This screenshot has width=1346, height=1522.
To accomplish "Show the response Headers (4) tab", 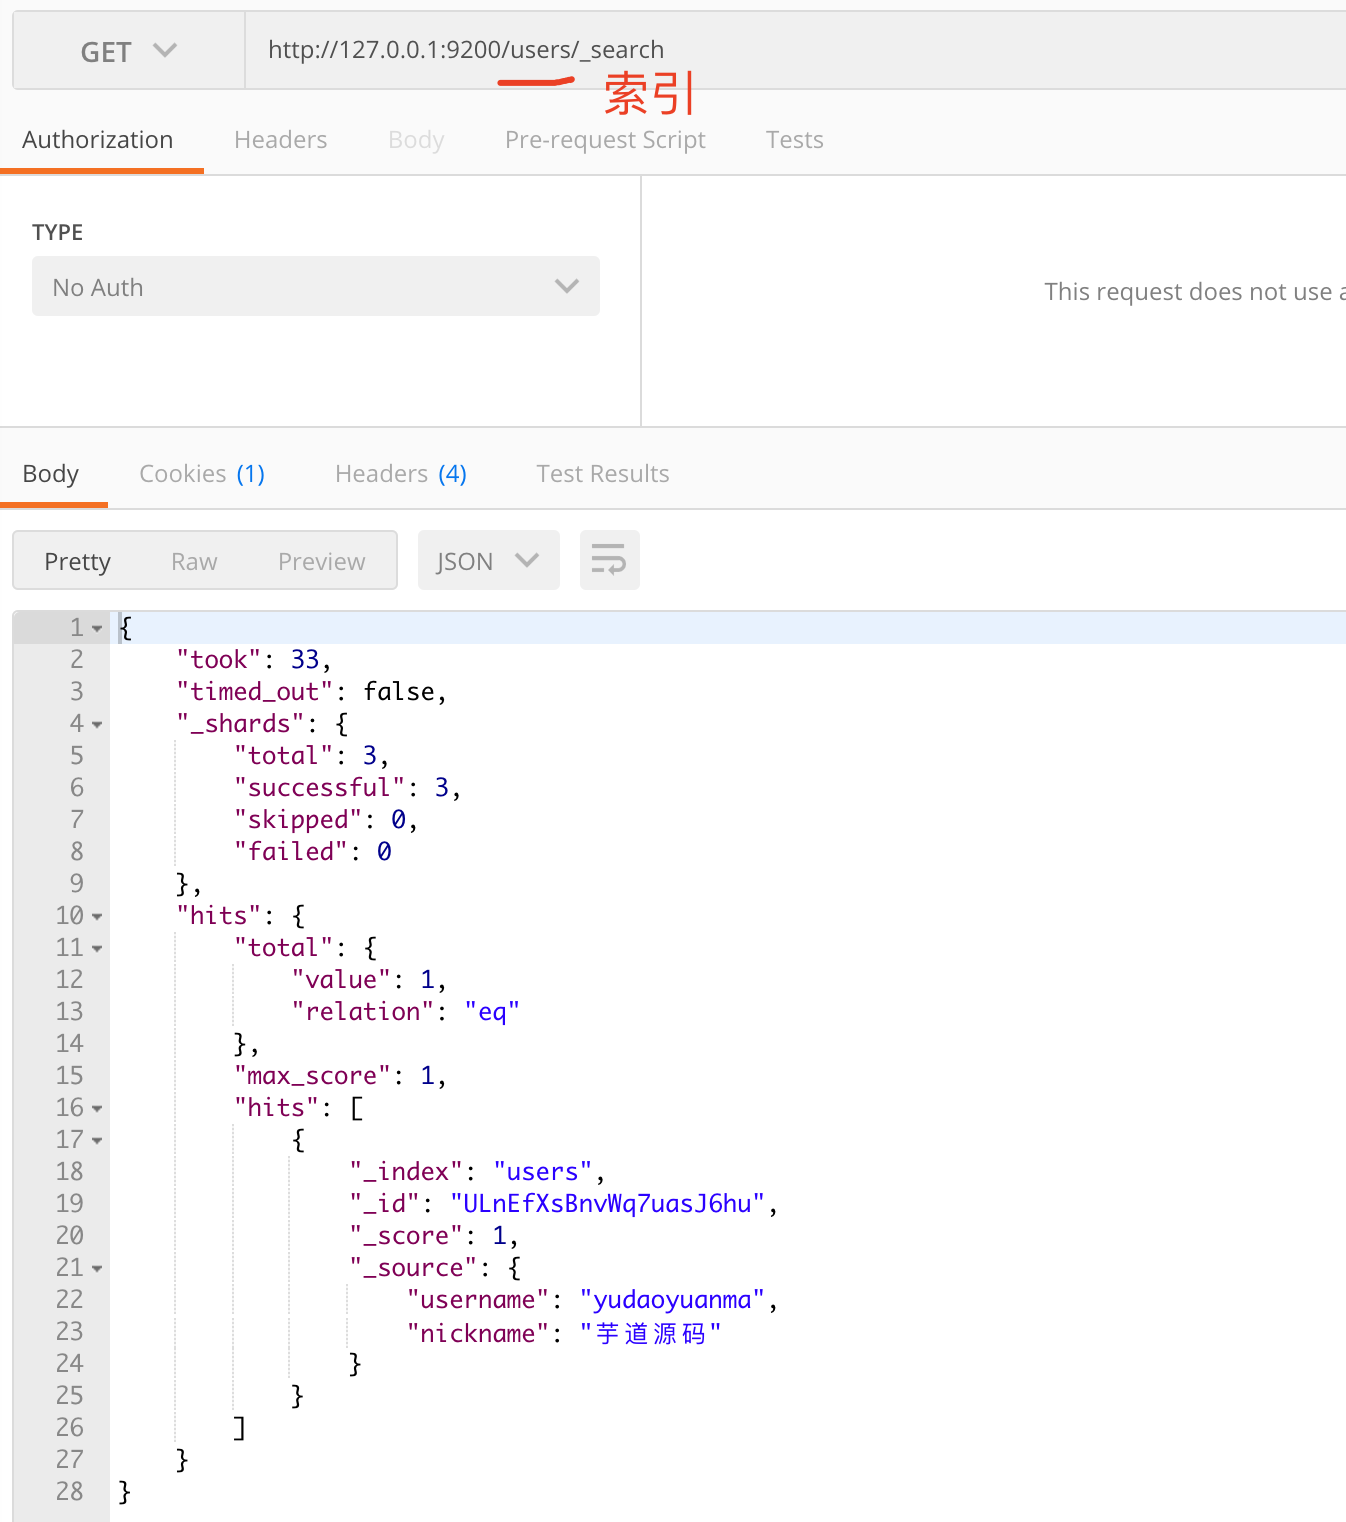I will [x=400, y=474].
